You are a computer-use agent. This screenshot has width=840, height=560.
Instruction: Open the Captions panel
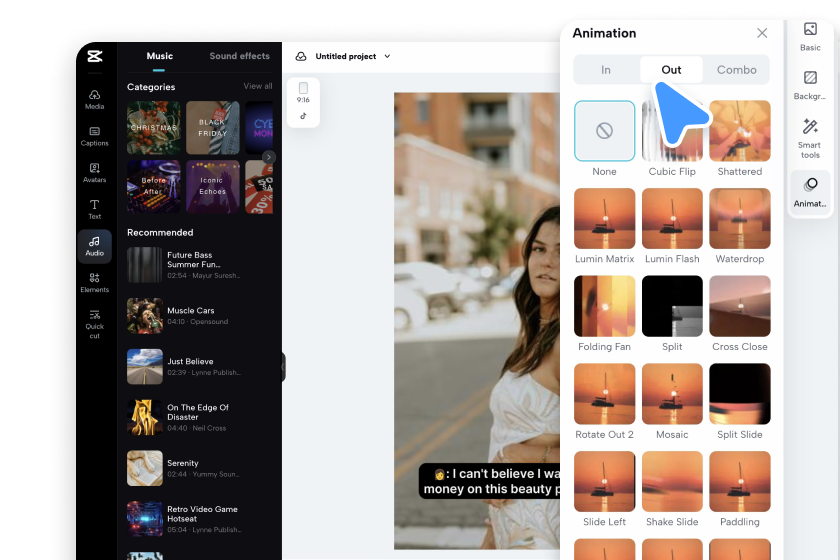coord(94,137)
